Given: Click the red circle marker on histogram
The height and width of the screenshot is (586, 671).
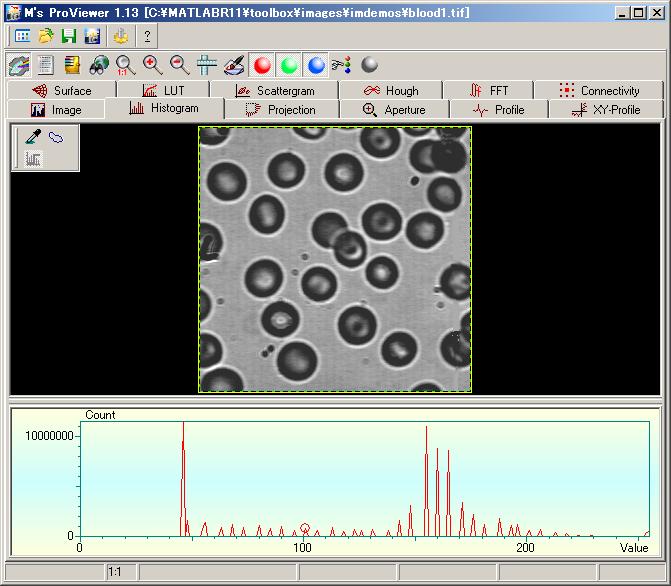Looking at the screenshot, I should [x=305, y=528].
